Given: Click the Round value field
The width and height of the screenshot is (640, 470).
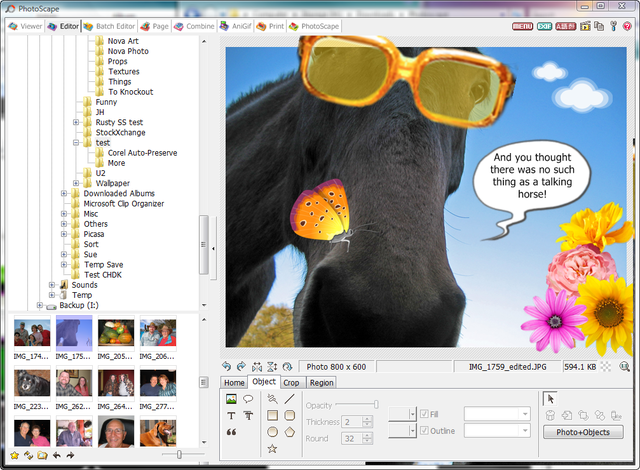Looking at the screenshot, I should (x=353, y=439).
